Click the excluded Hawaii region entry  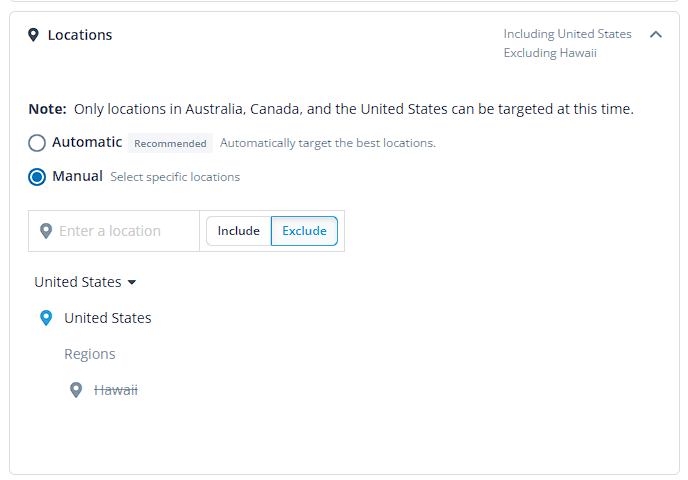coord(116,390)
